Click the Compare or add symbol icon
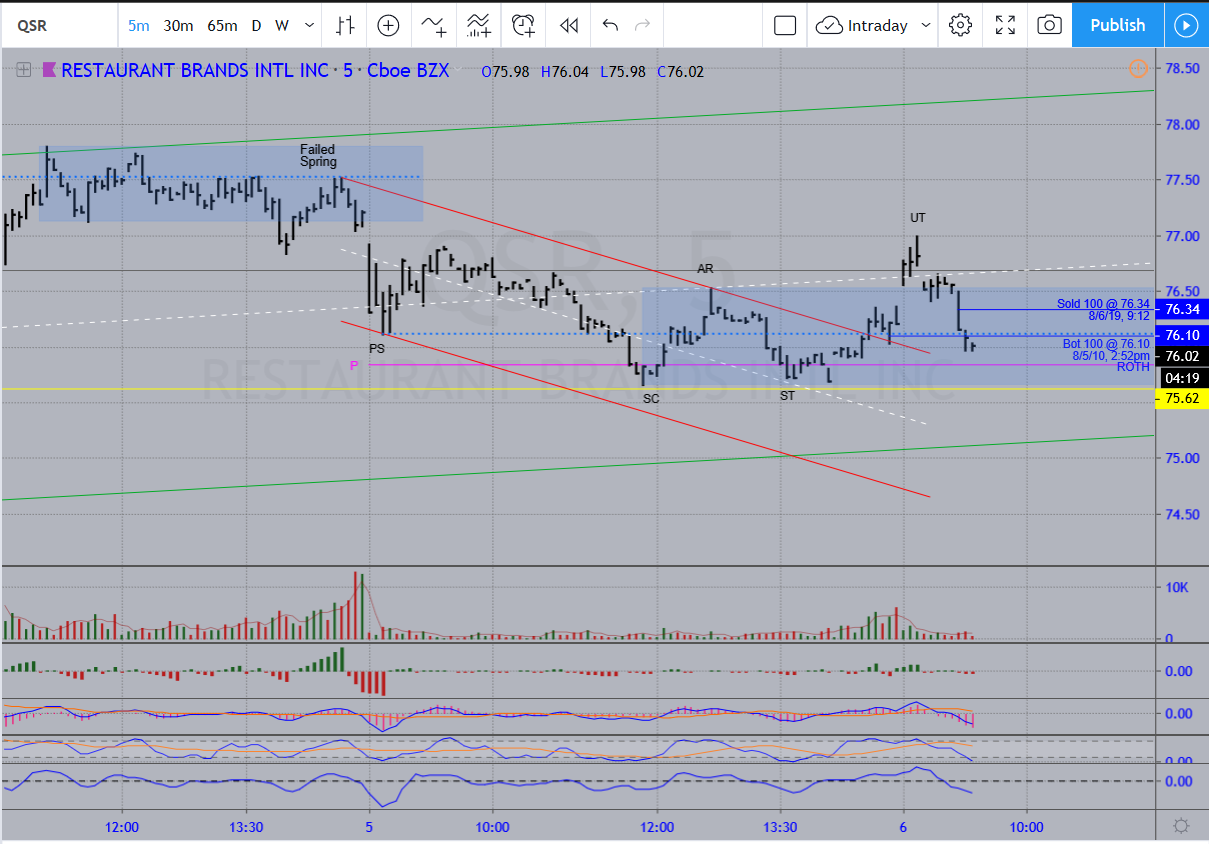 [x=388, y=25]
